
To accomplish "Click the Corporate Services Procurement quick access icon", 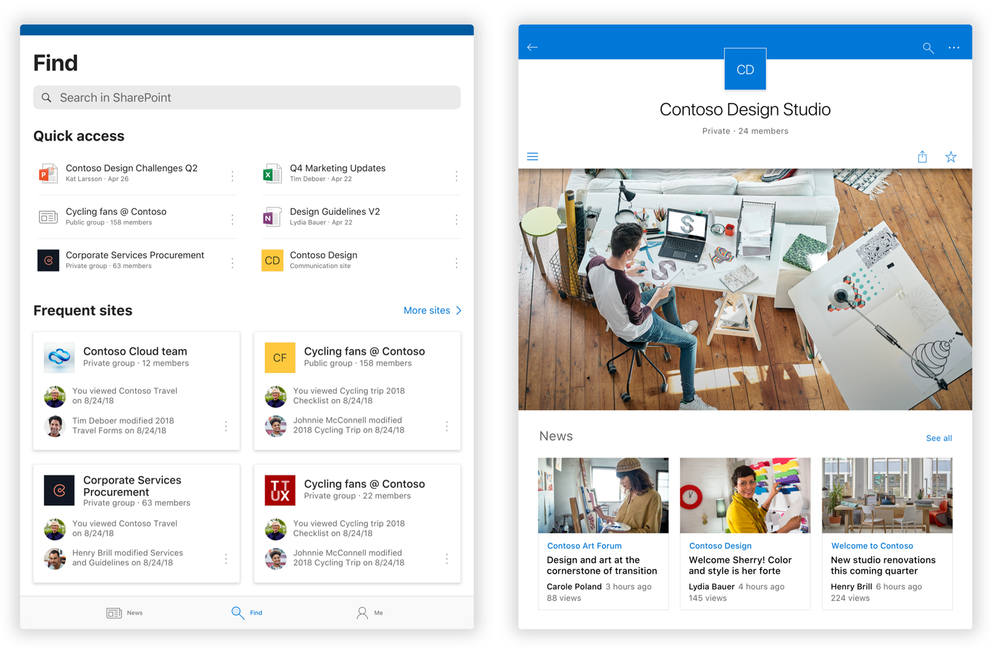I will coord(48,260).
